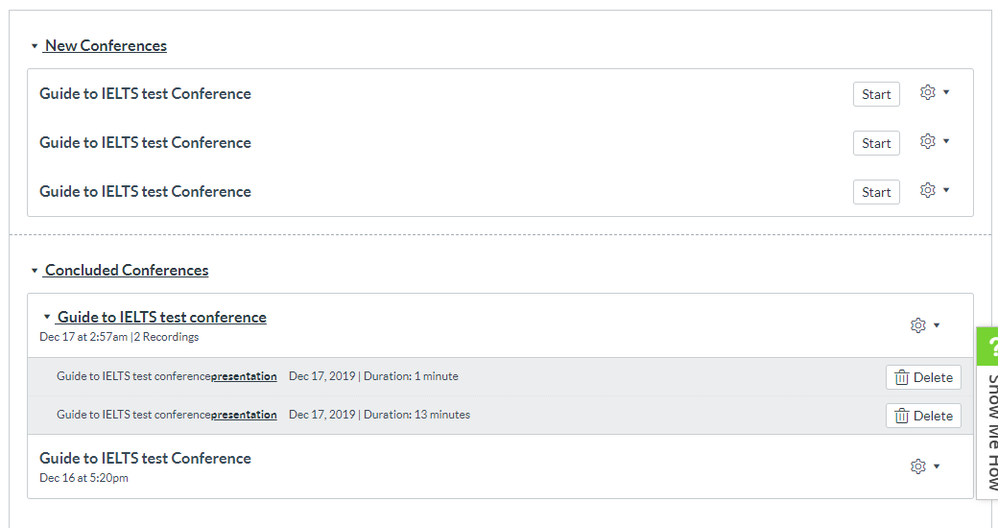Click the first new conference title
Image resolution: width=998 pixels, height=528 pixels.
point(145,94)
